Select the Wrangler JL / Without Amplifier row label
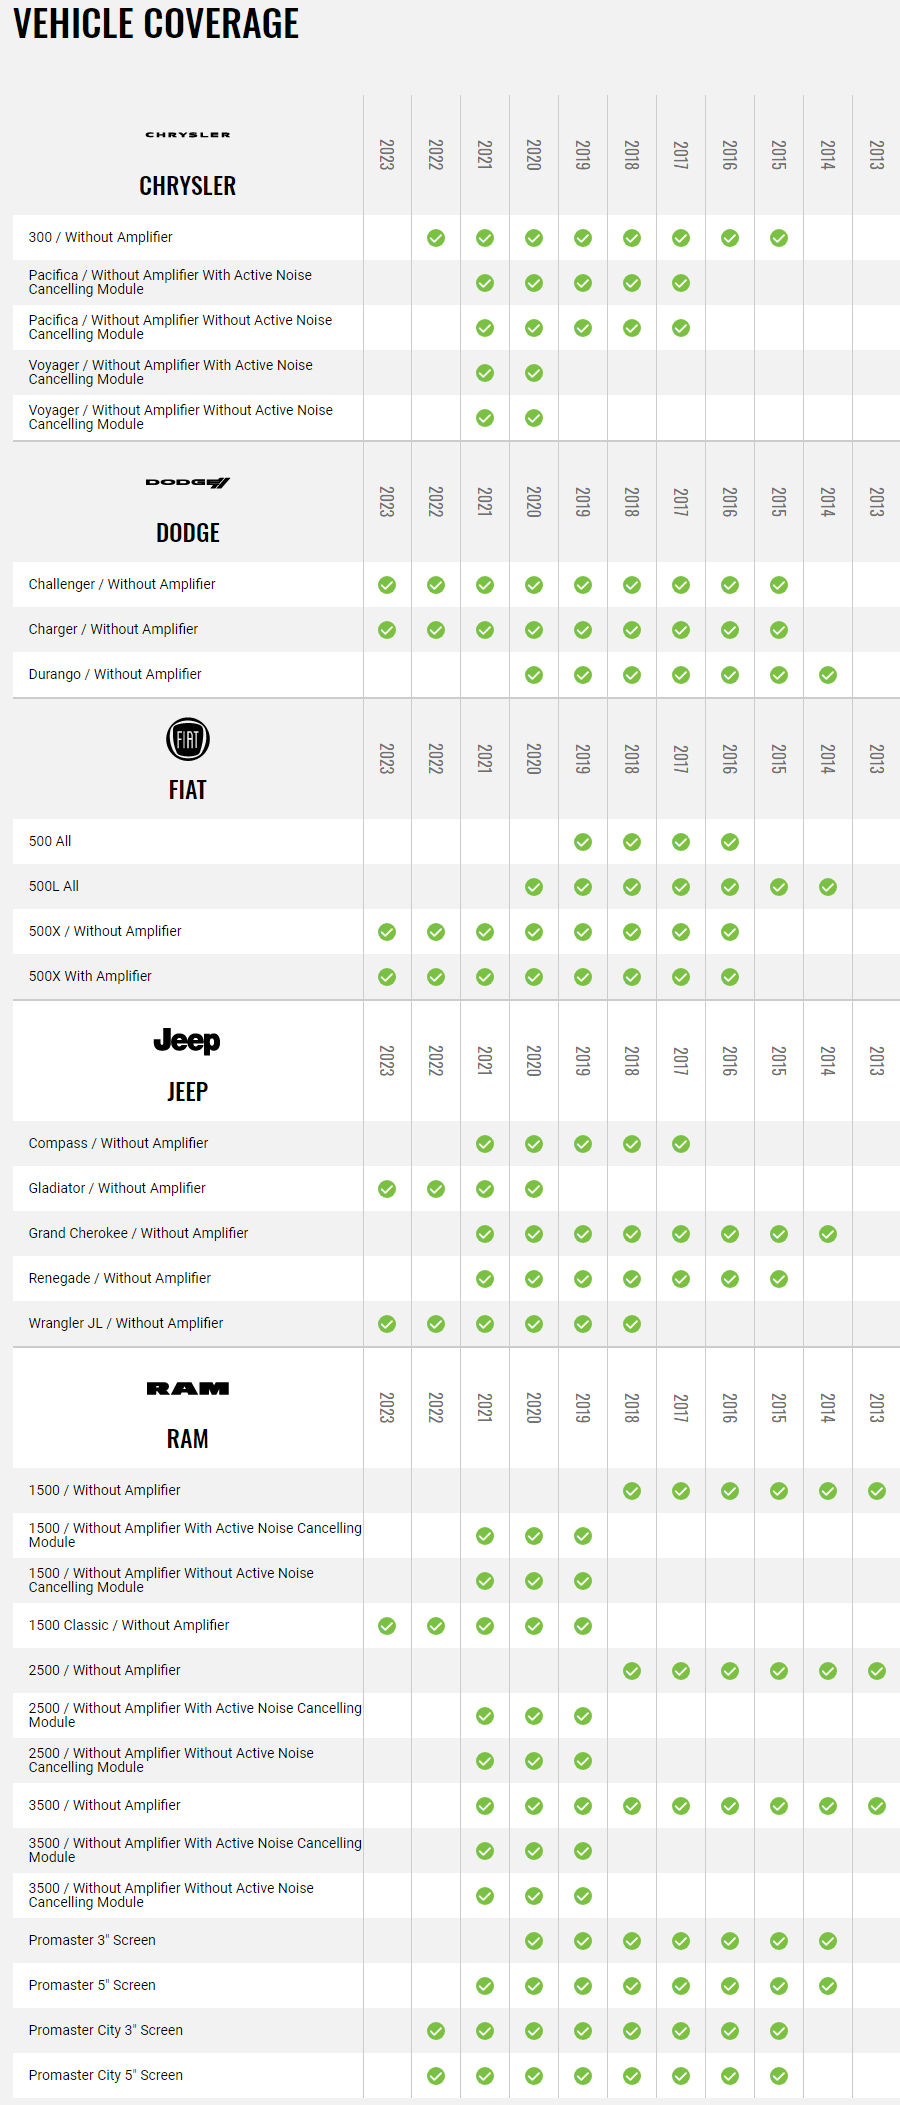900x2105 pixels. pyautogui.click(x=126, y=1323)
